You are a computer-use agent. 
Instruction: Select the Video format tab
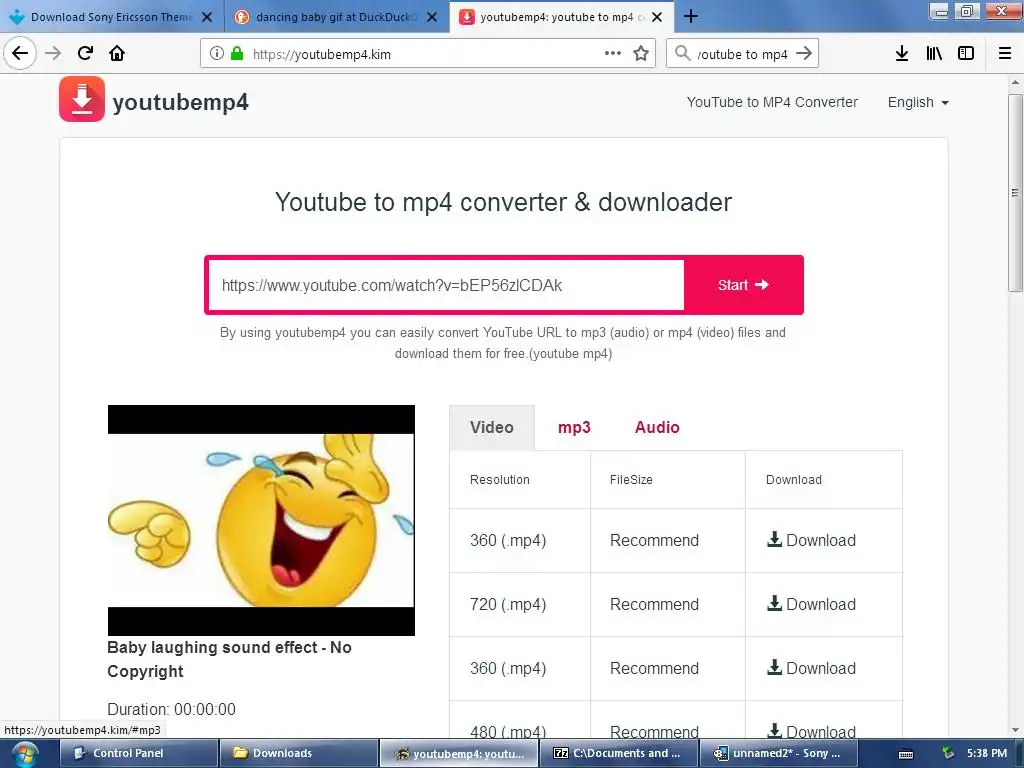(492, 427)
